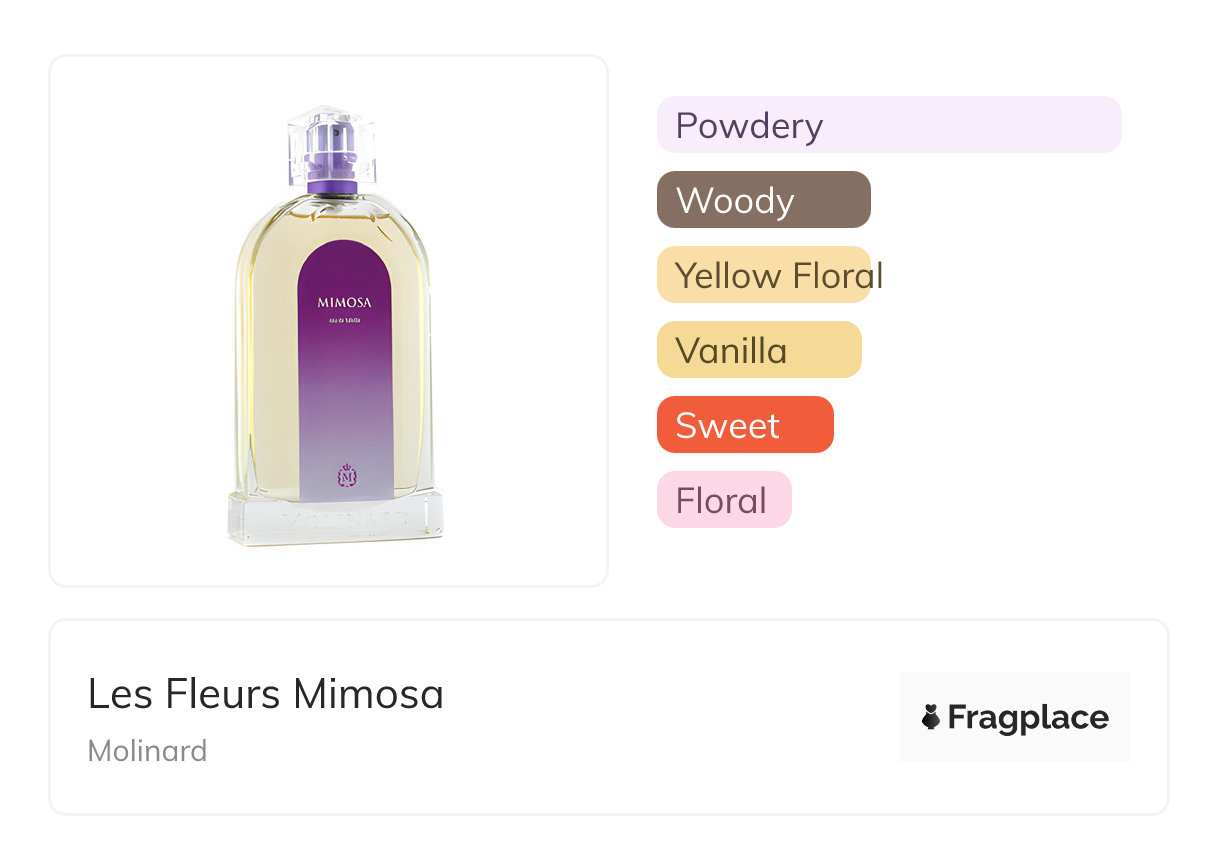
Task: Click the Molinard crest emblem on the bottle
Action: (x=347, y=477)
